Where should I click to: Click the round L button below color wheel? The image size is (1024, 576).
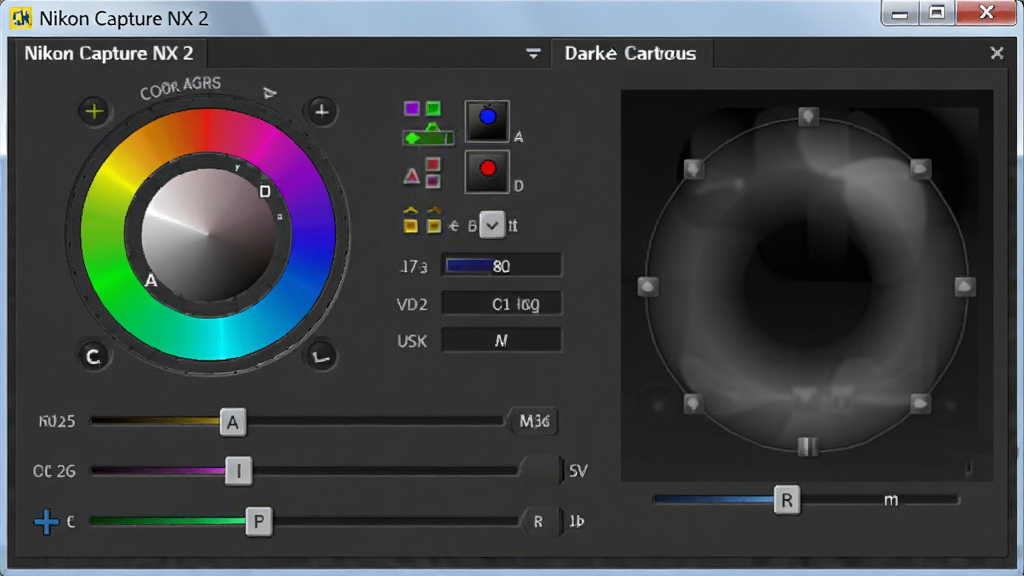(x=321, y=357)
